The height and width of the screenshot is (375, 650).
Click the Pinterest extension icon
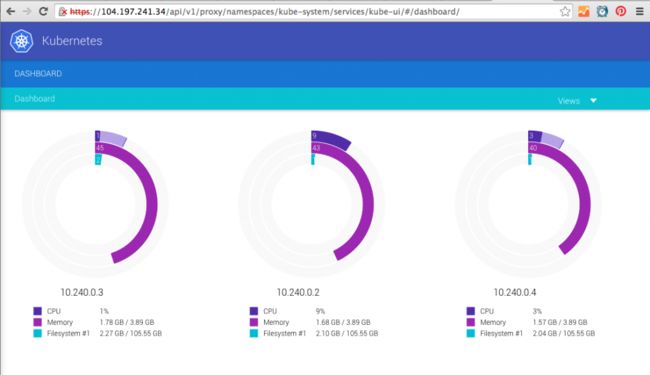coord(621,11)
